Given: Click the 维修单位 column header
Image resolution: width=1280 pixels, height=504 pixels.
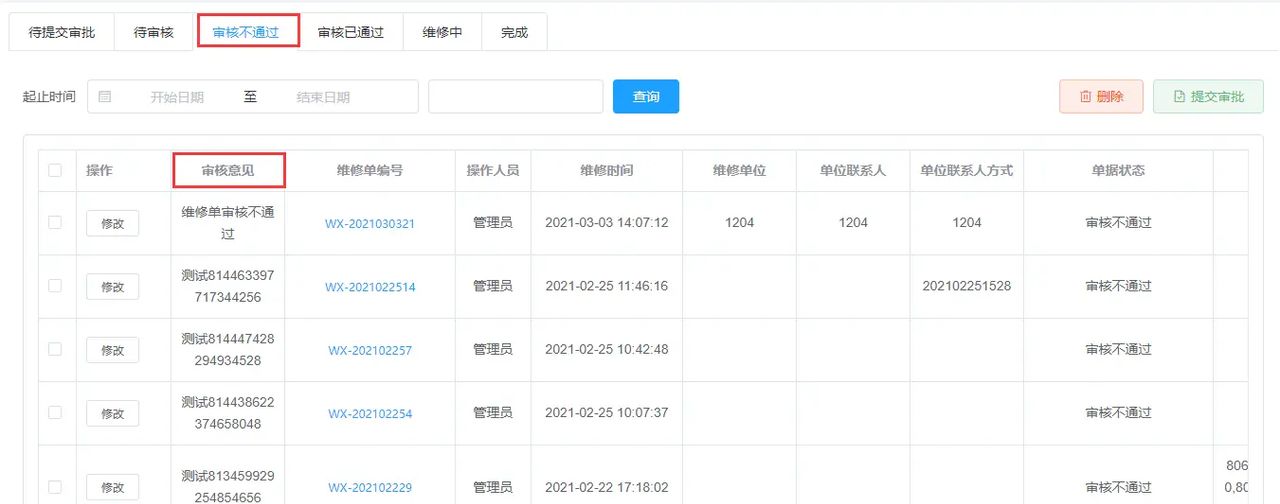Looking at the screenshot, I should click(x=739, y=171).
